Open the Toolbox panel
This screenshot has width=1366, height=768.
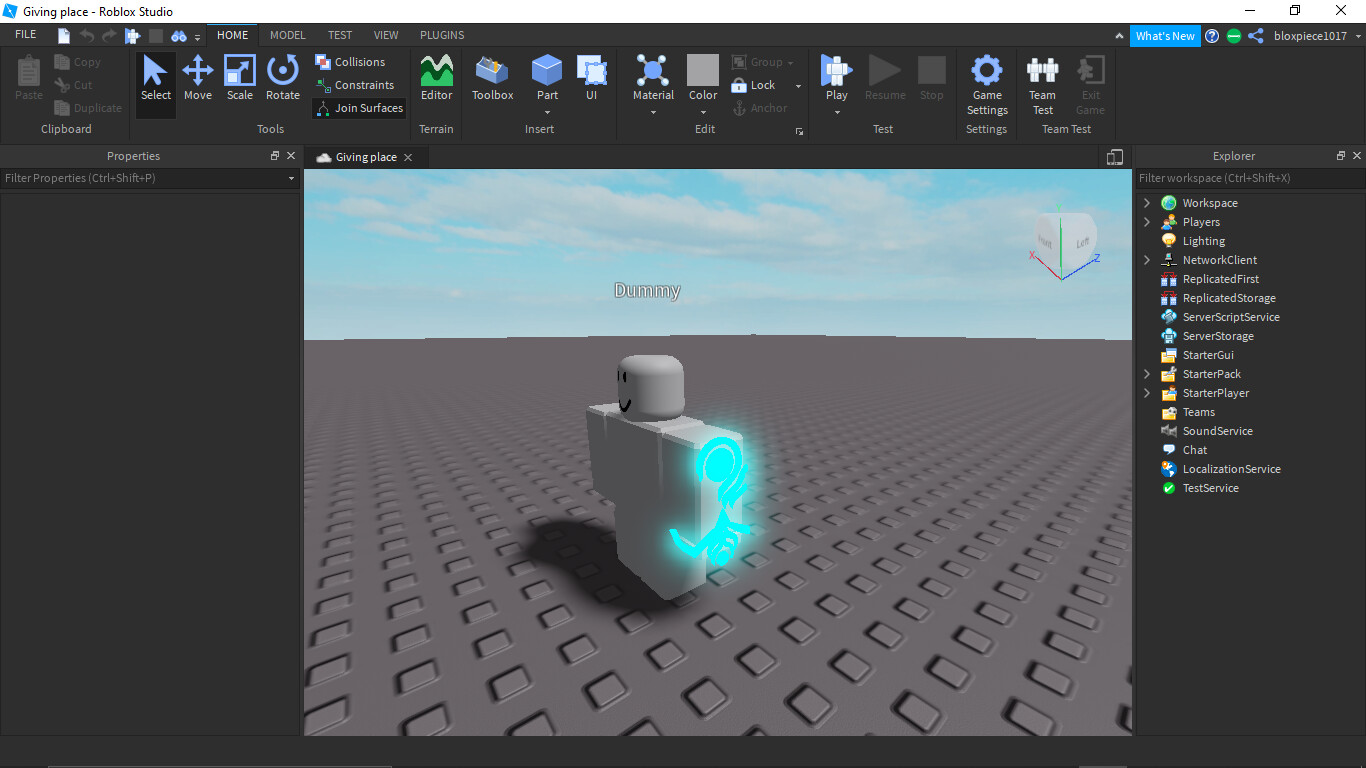coord(492,79)
